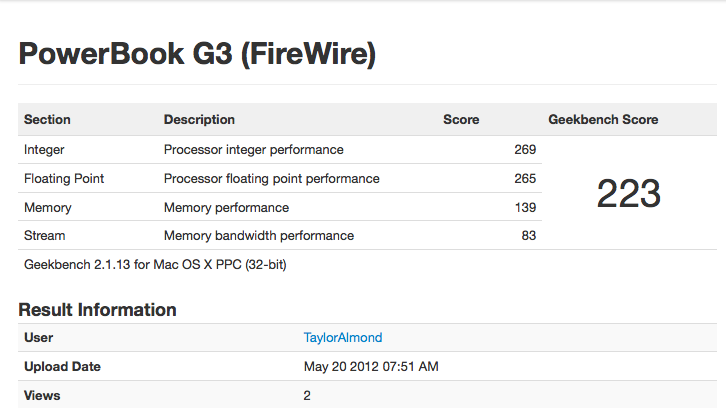The image size is (726, 416).
Task: Select the Description column header
Action: 199,120
